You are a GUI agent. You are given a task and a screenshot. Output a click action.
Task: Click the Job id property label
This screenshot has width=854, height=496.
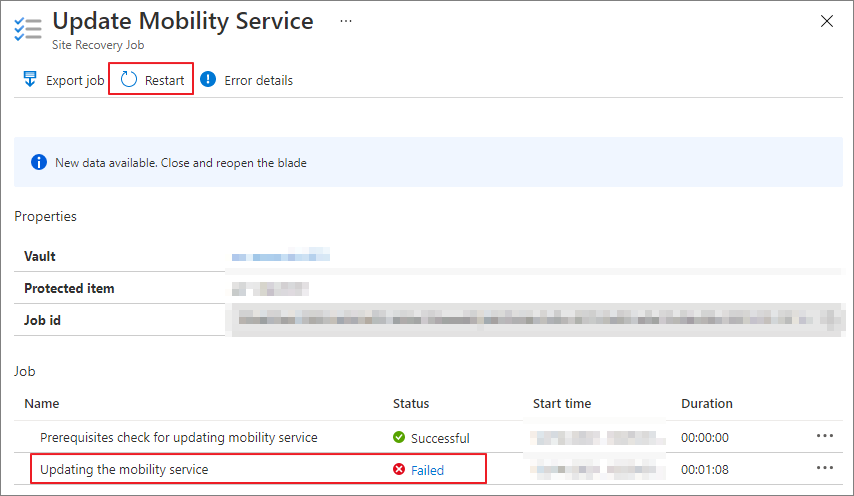[x=42, y=320]
